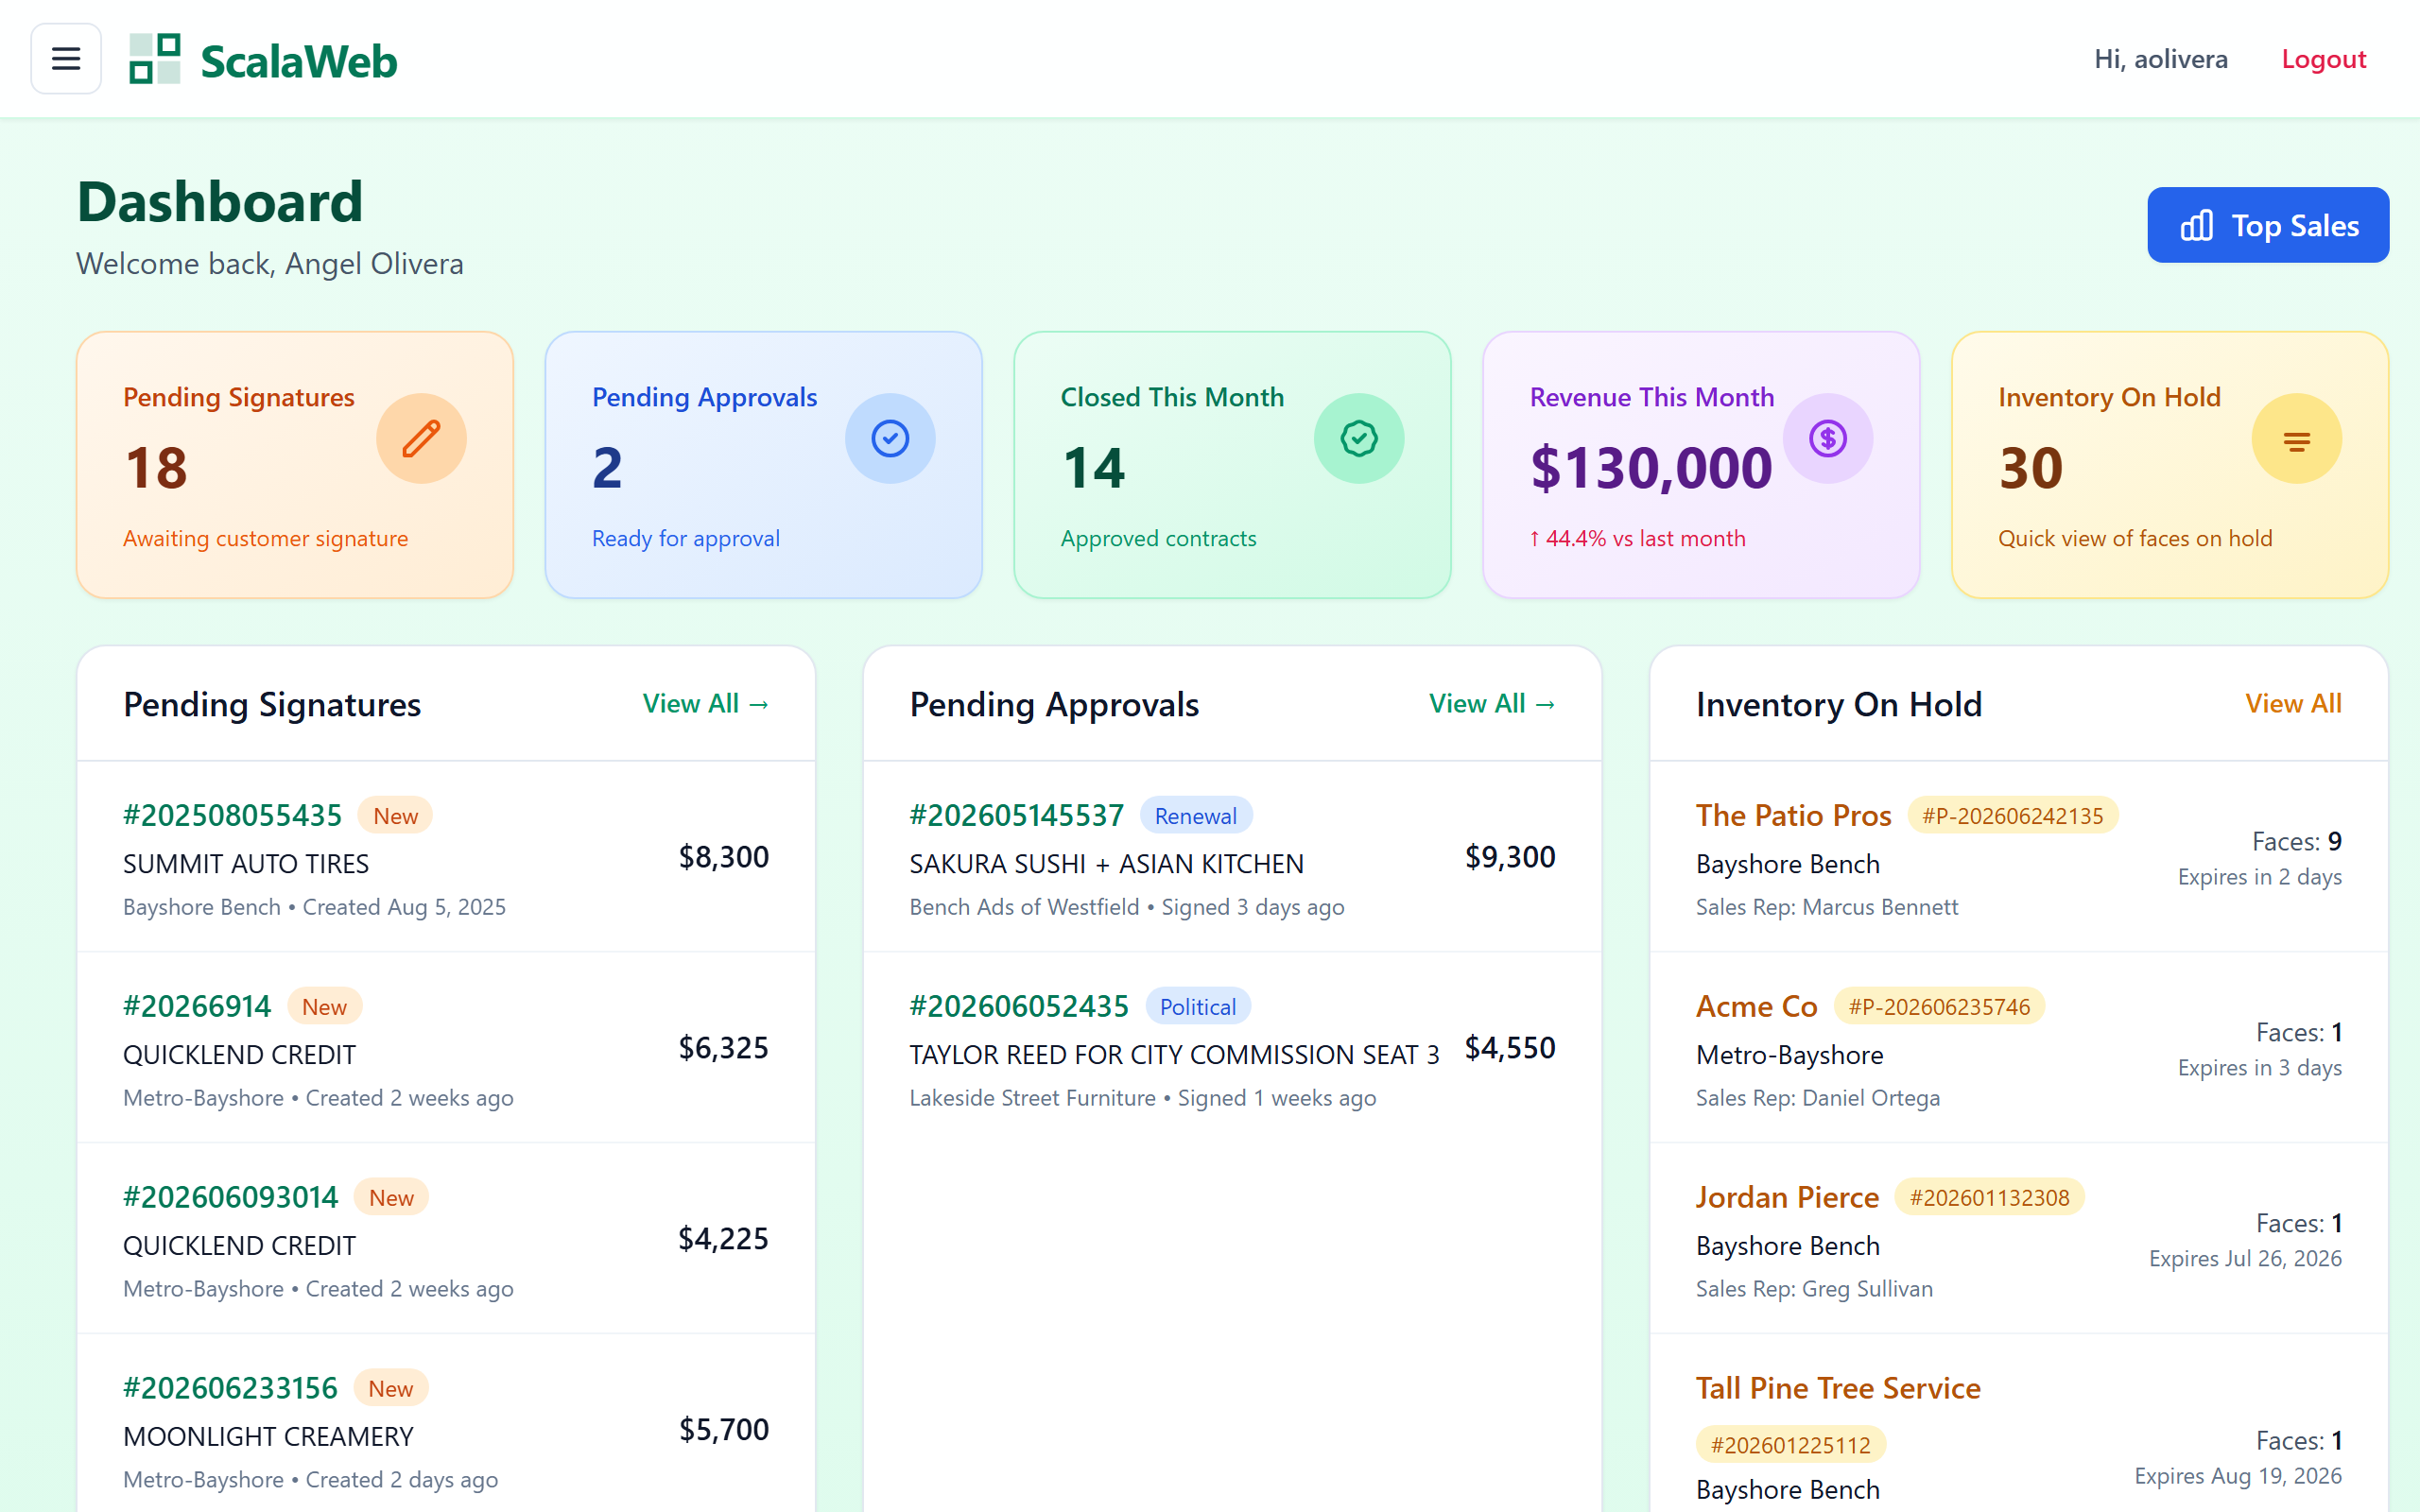Click MOONLIGHT CREAMERY name
The height and width of the screenshot is (1512, 2420).
coord(268,1437)
